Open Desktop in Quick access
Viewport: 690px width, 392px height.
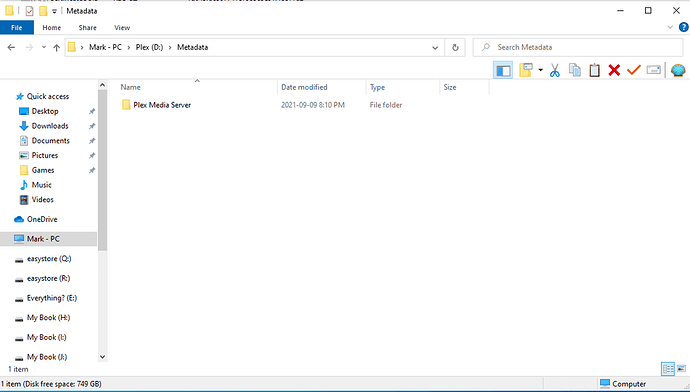[45, 111]
